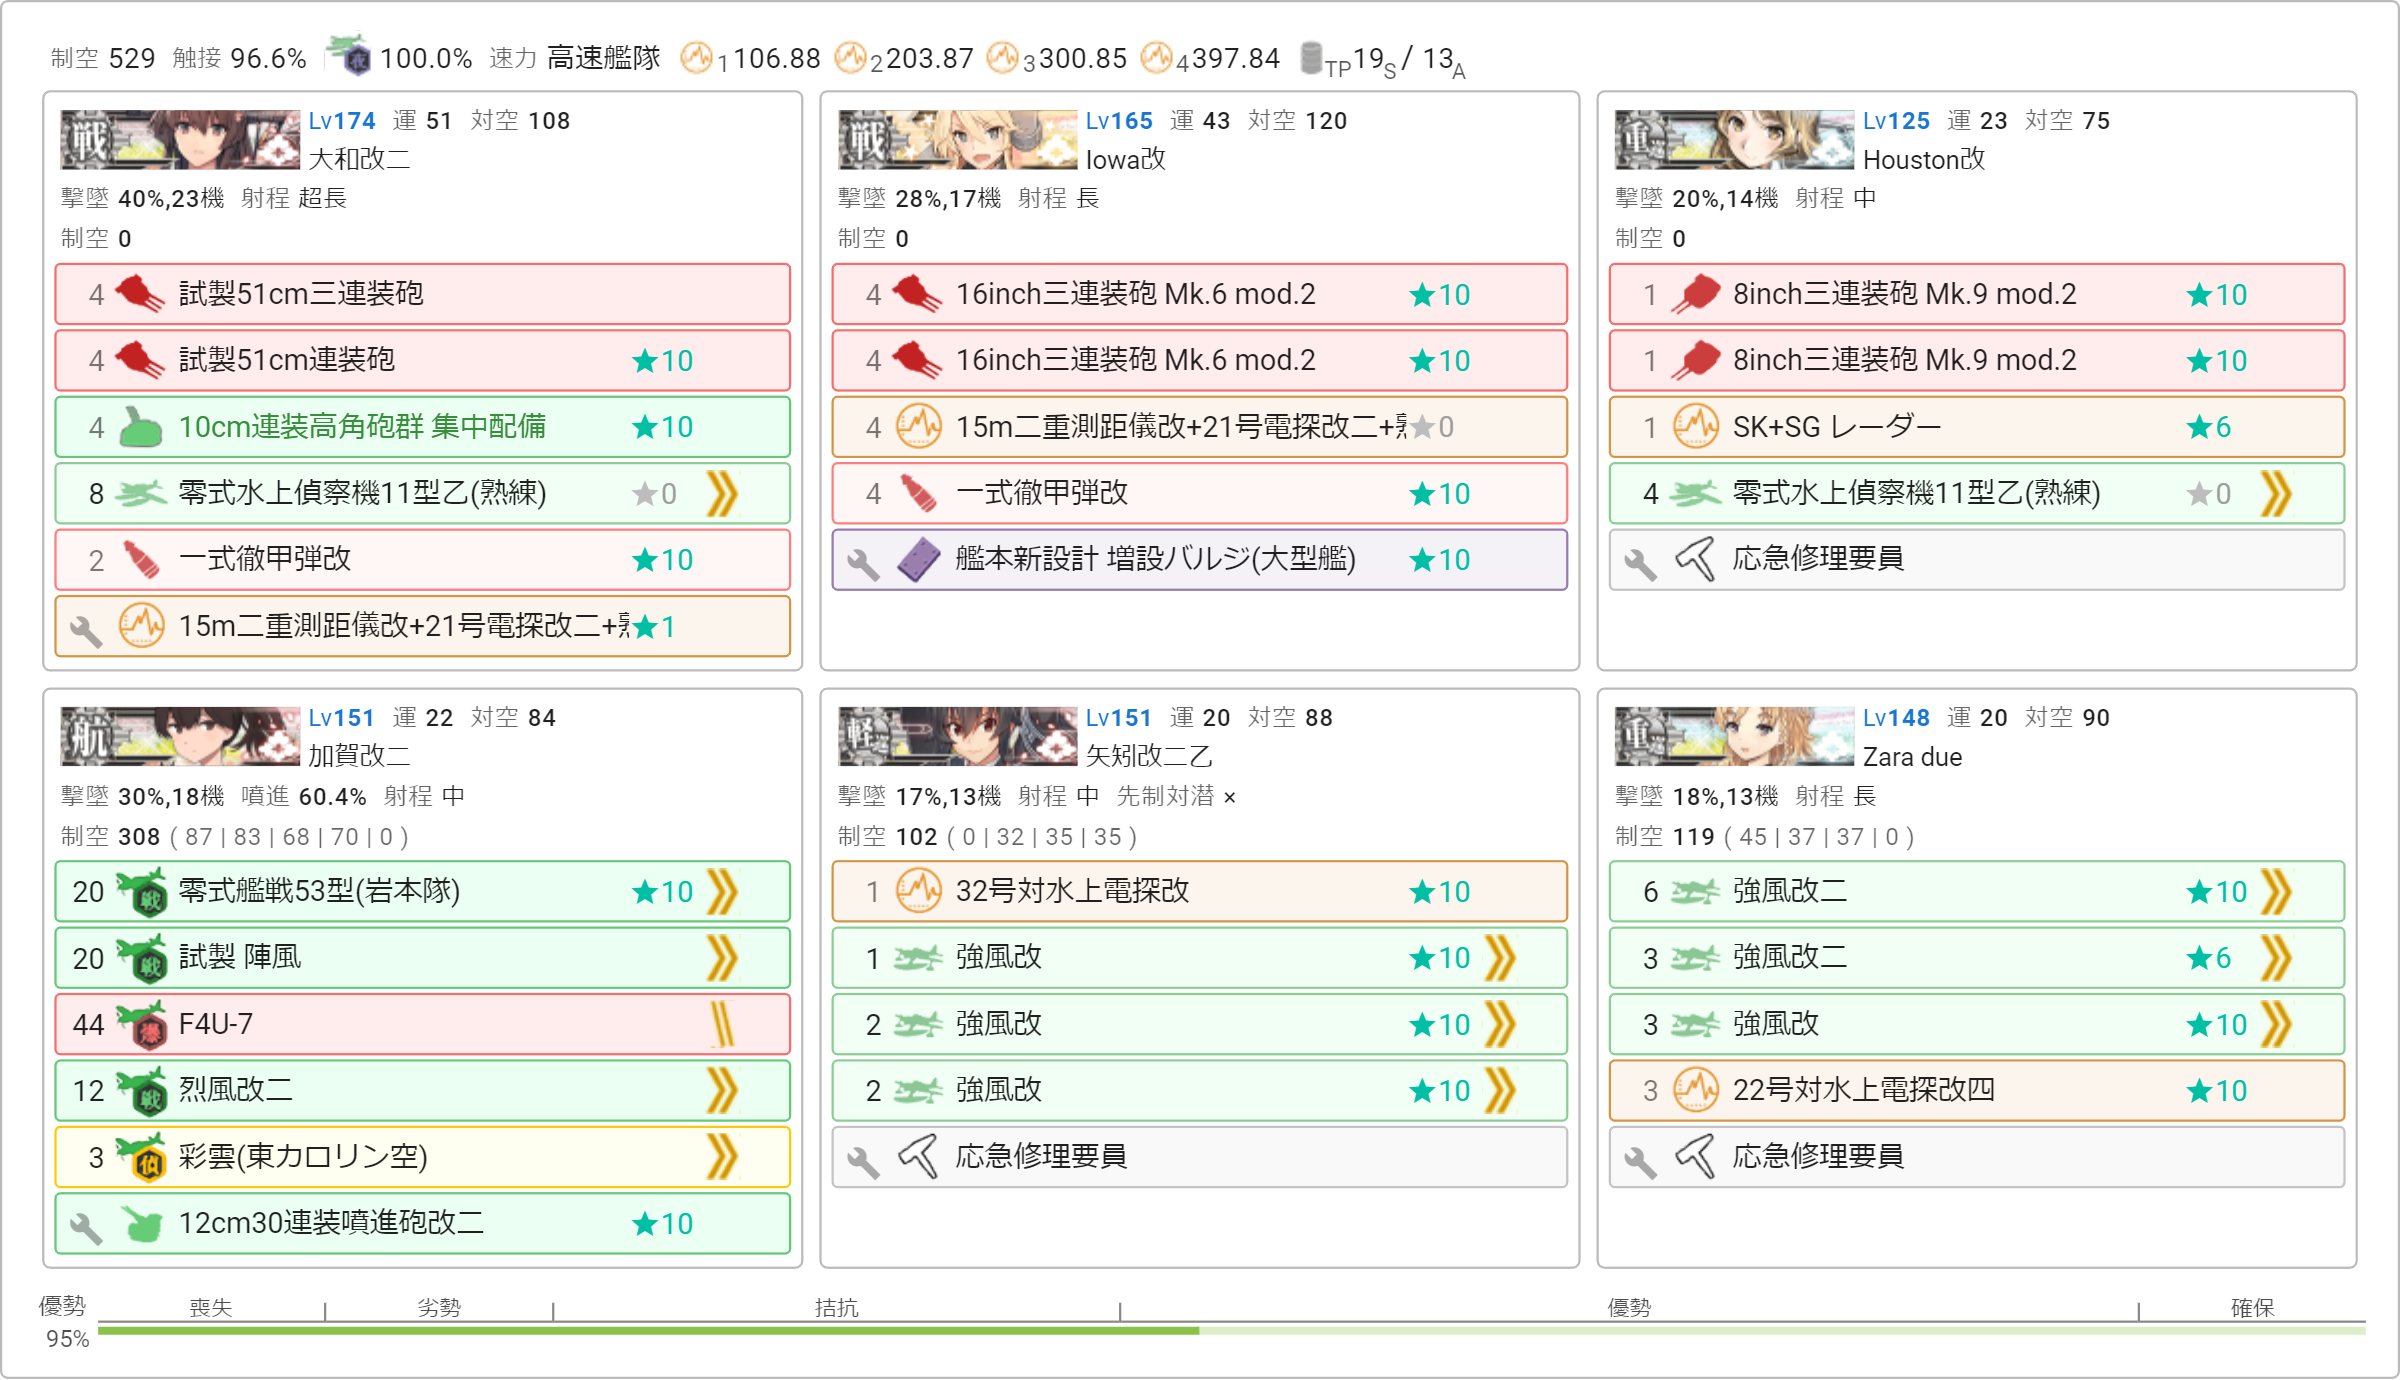
Task: Click the ★10 level on 22号対水上電探改四
Action: pyautogui.click(x=2216, y=1091)
